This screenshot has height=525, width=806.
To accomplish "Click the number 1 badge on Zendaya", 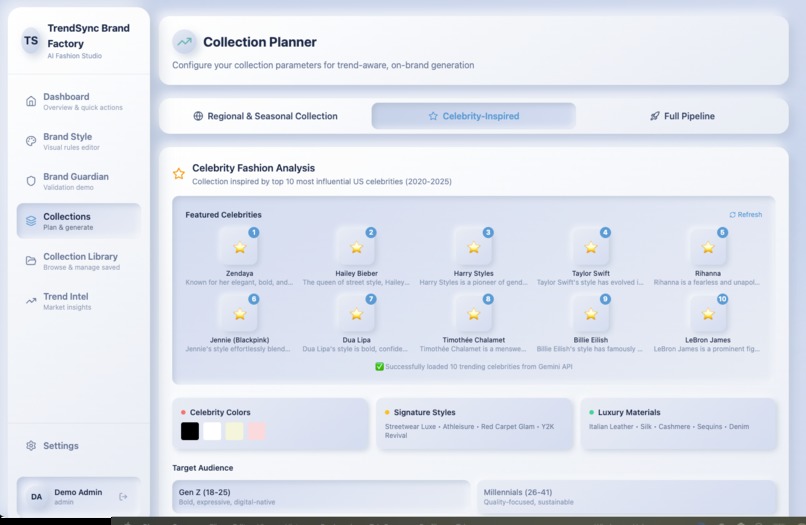I will pyautogui.click(x=253, y=232).
